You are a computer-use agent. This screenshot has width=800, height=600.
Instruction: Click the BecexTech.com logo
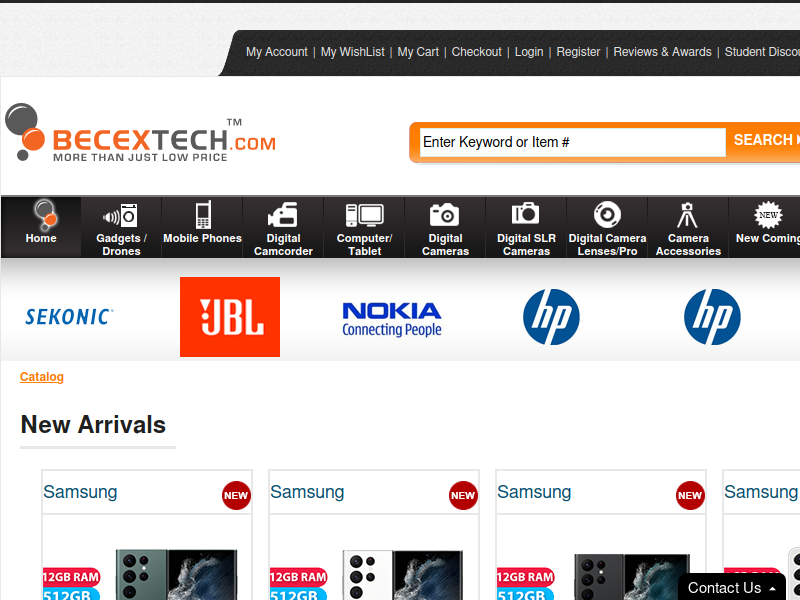140,133
